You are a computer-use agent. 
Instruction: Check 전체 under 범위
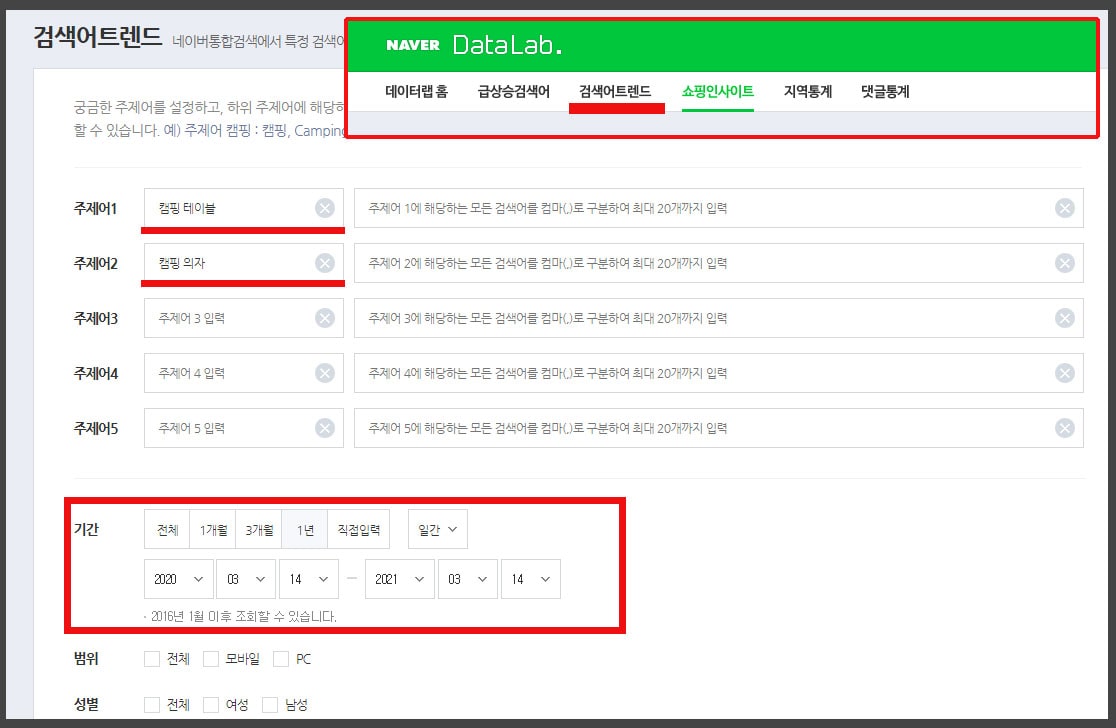[152, 659]
